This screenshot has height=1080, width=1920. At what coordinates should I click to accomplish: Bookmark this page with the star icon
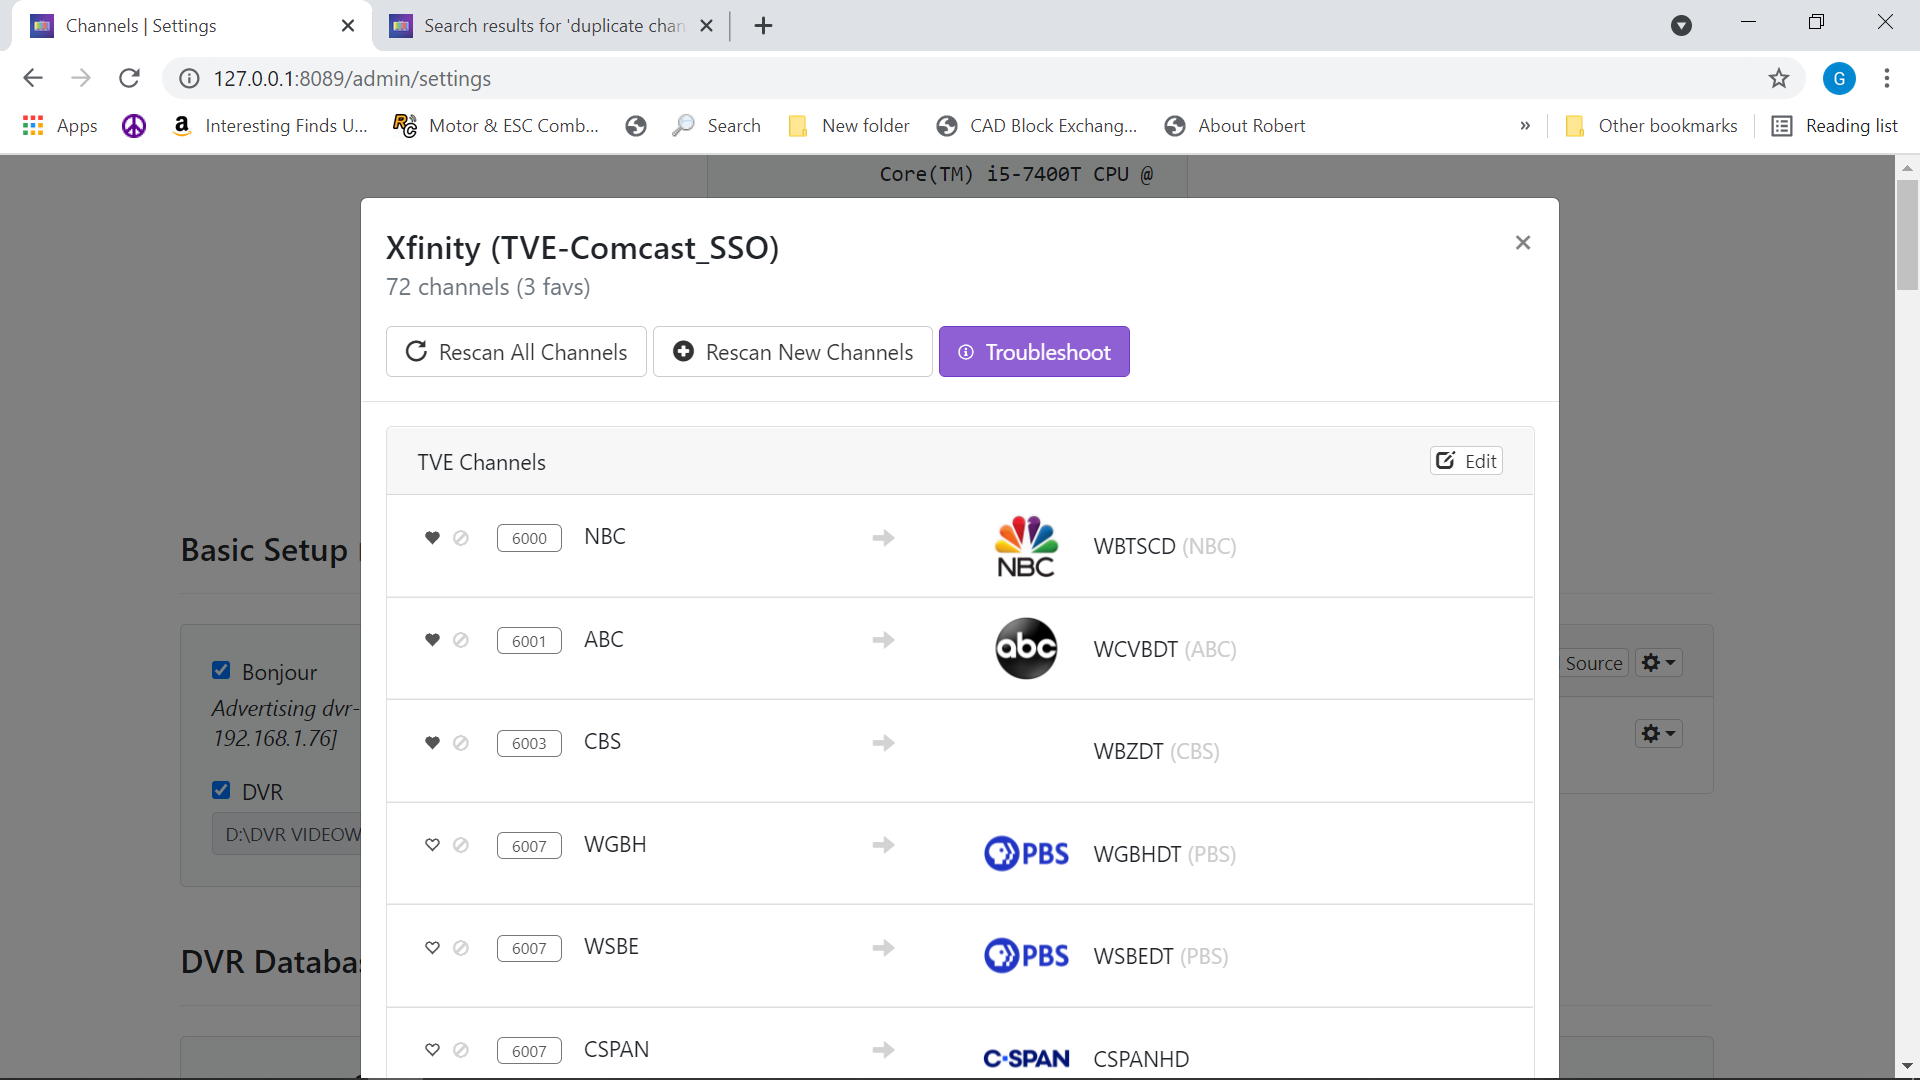(1778, 78)
